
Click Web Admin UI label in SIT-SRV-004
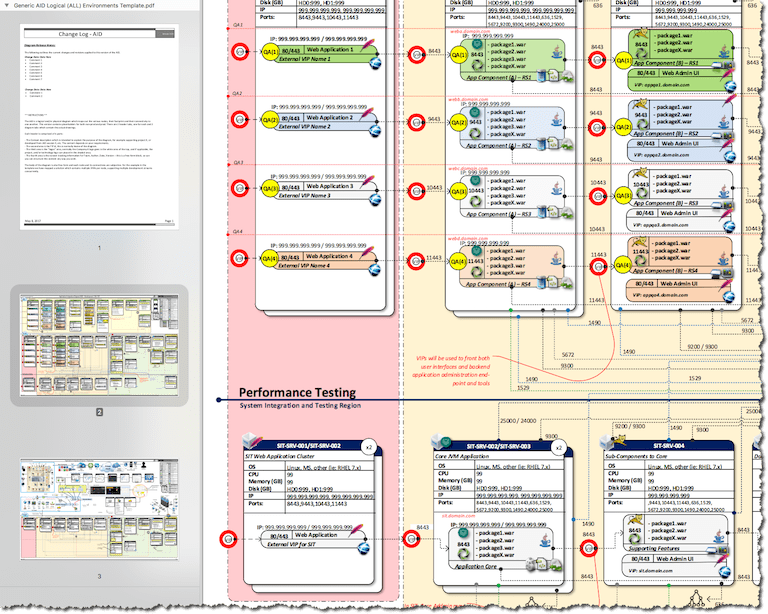674,559
